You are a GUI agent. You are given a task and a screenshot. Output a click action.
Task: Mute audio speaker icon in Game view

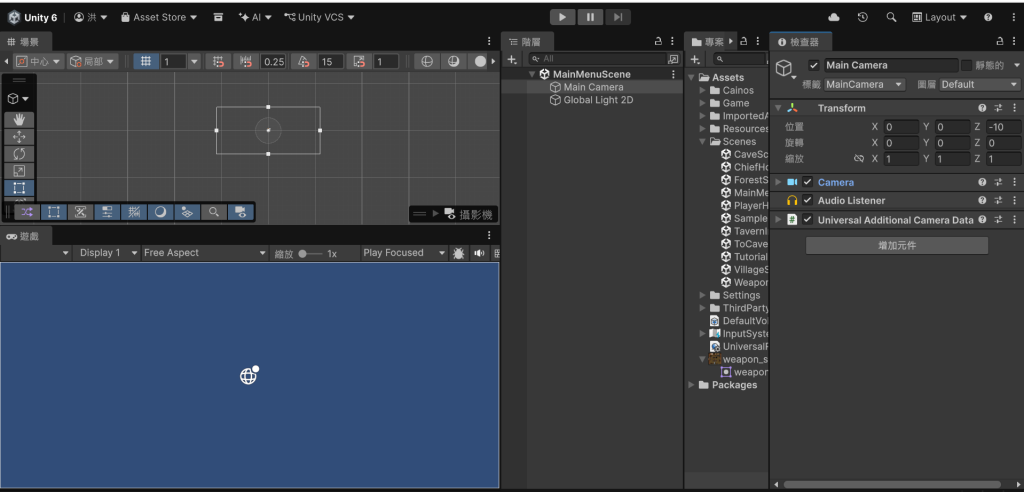[x=480, y=253]
